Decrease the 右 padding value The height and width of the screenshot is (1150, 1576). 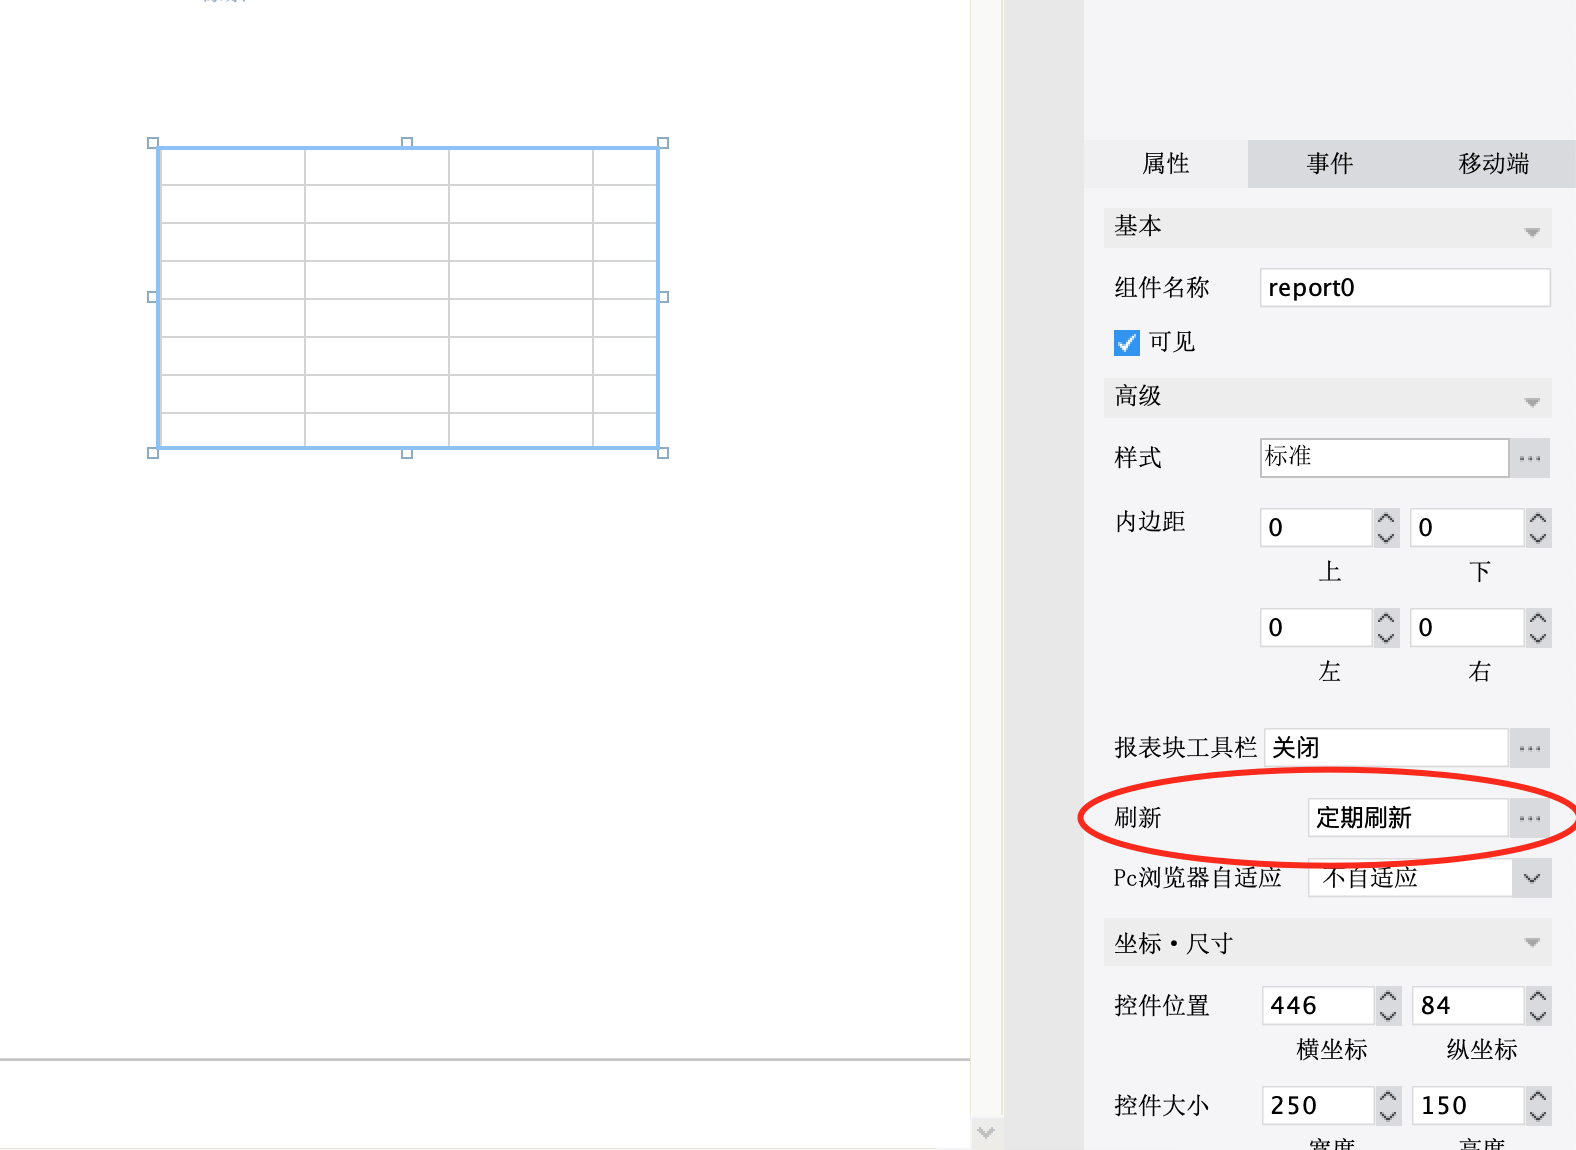click(1538, 637)
